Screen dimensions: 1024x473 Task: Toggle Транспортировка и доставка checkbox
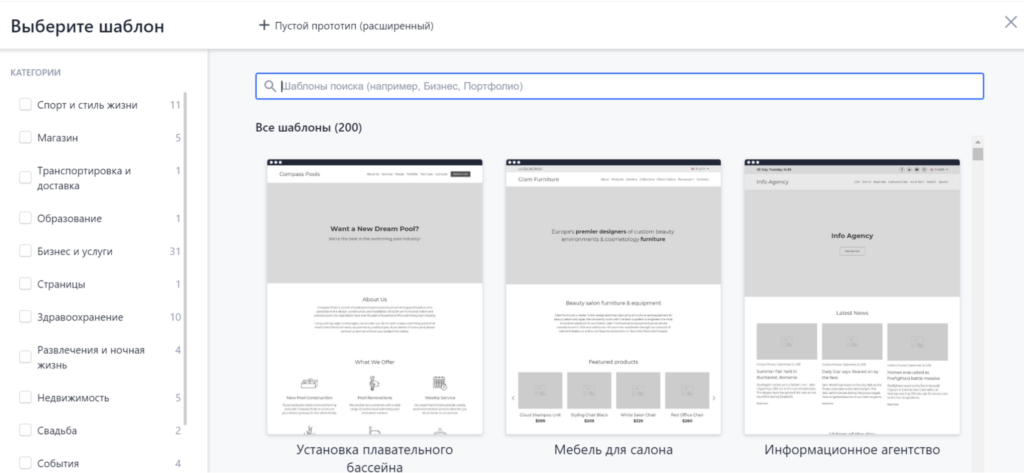pos(26,177)
